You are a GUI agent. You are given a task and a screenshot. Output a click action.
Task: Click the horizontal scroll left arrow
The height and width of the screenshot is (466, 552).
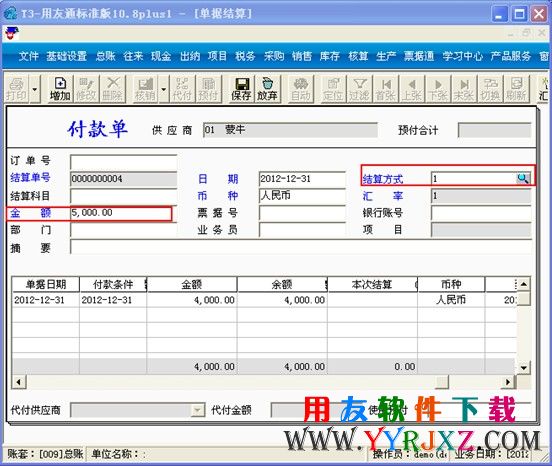[19, 382]
